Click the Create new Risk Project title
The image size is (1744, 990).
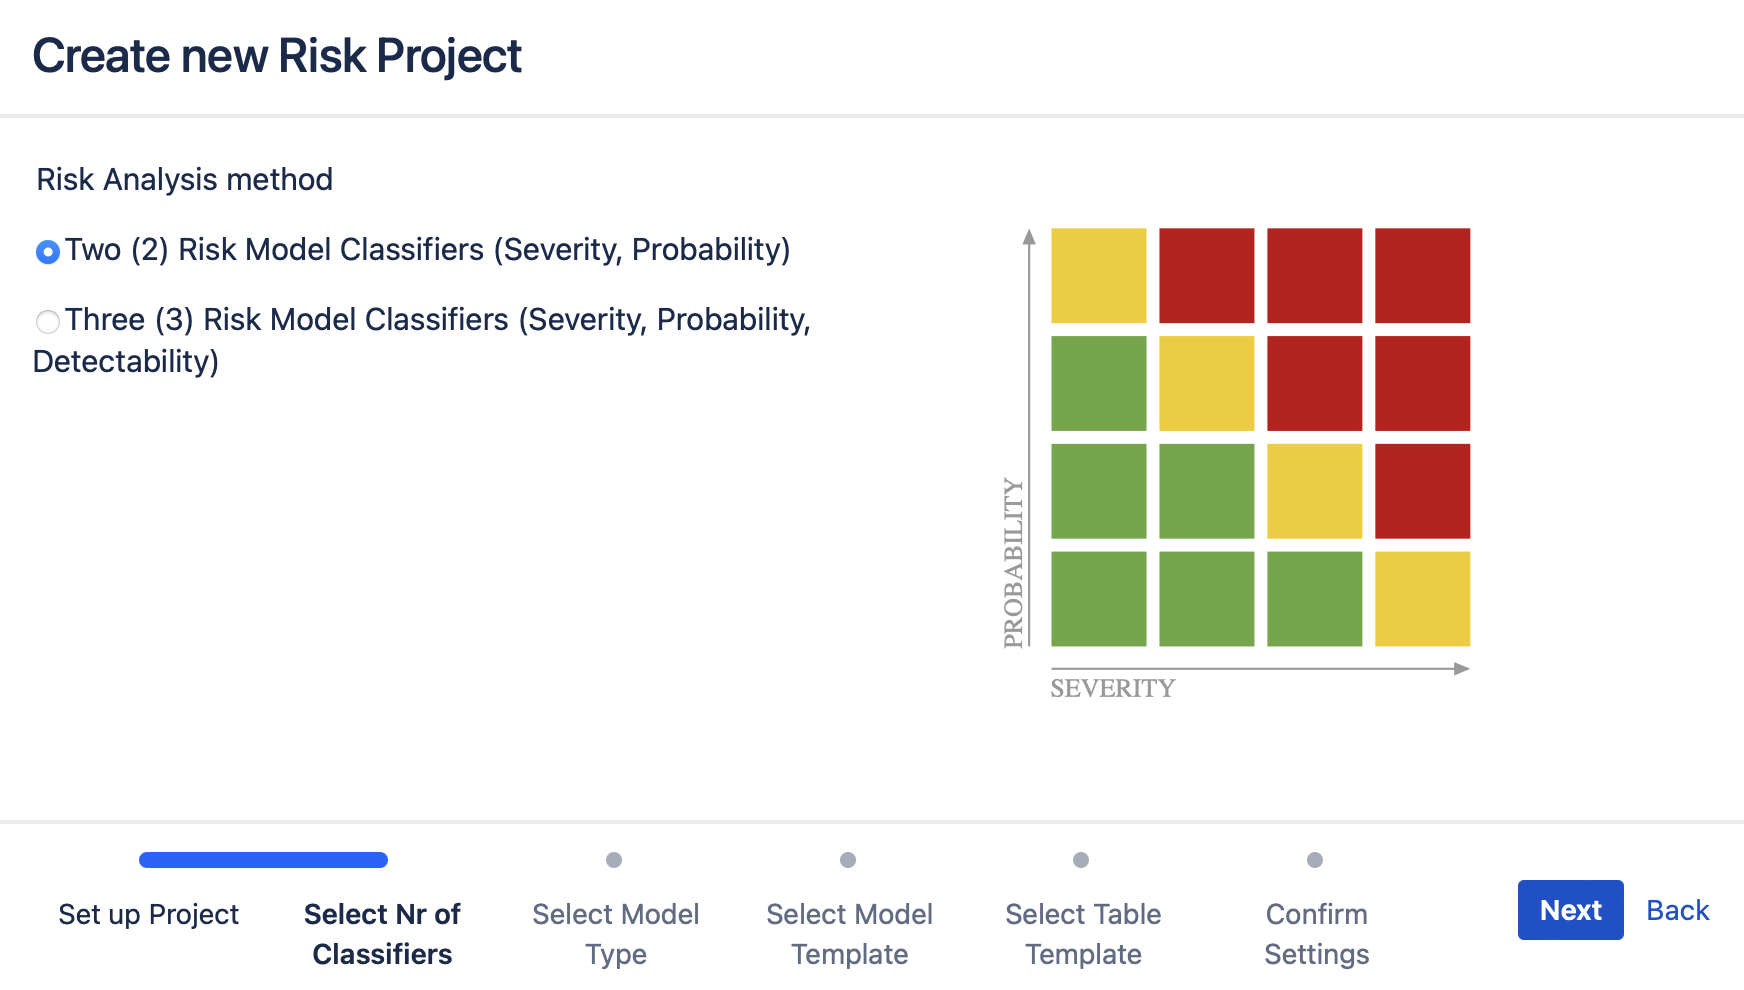click(x=277, y=56)
